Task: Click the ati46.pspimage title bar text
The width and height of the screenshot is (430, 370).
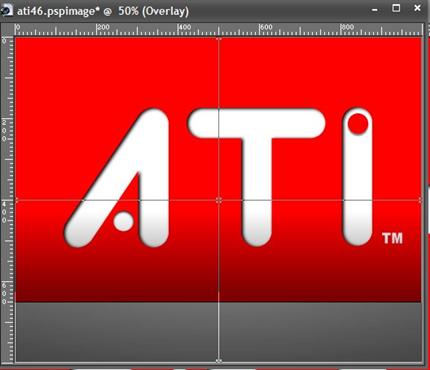Action: (x=103, y=11)
